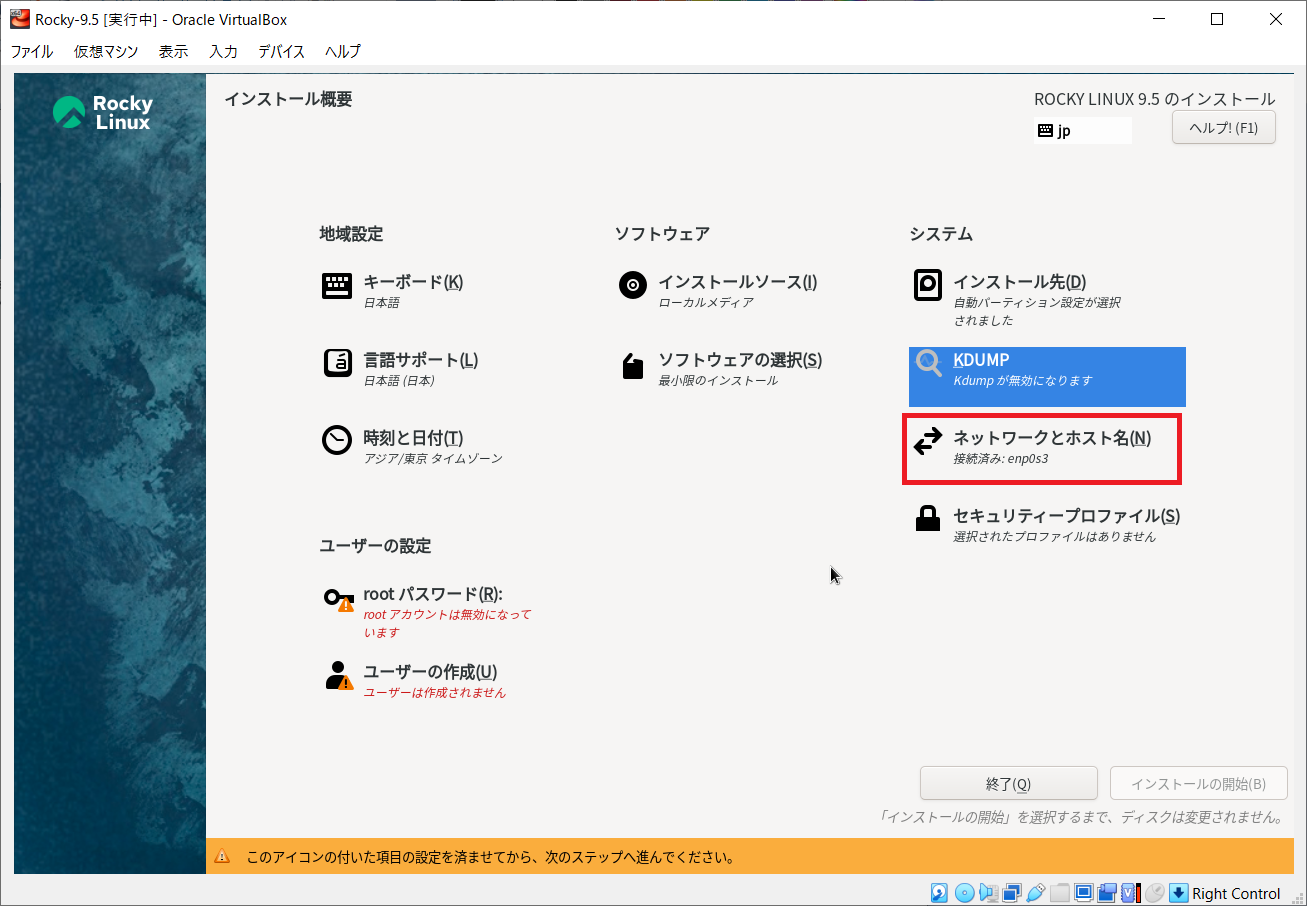This screenshot has height=906, width=1307.
Task: Open ソフトウェアの選択(S) label
Action: pos(740,360)
